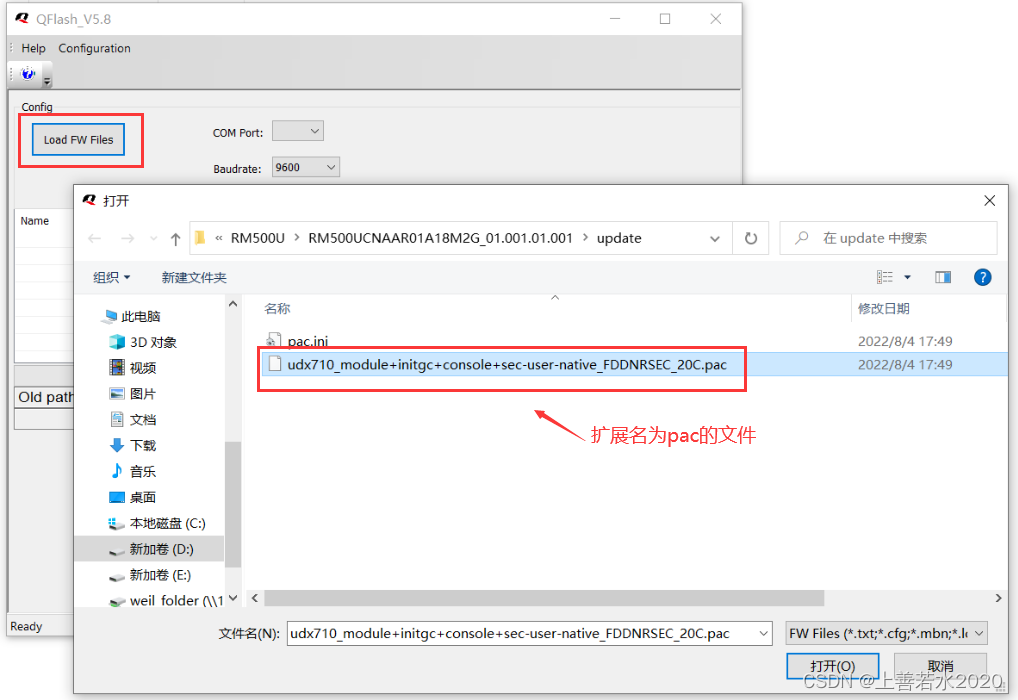Click RM500UCNAAR01A18M2G_01.001.01.001 breadcrumb

[440, 238]
